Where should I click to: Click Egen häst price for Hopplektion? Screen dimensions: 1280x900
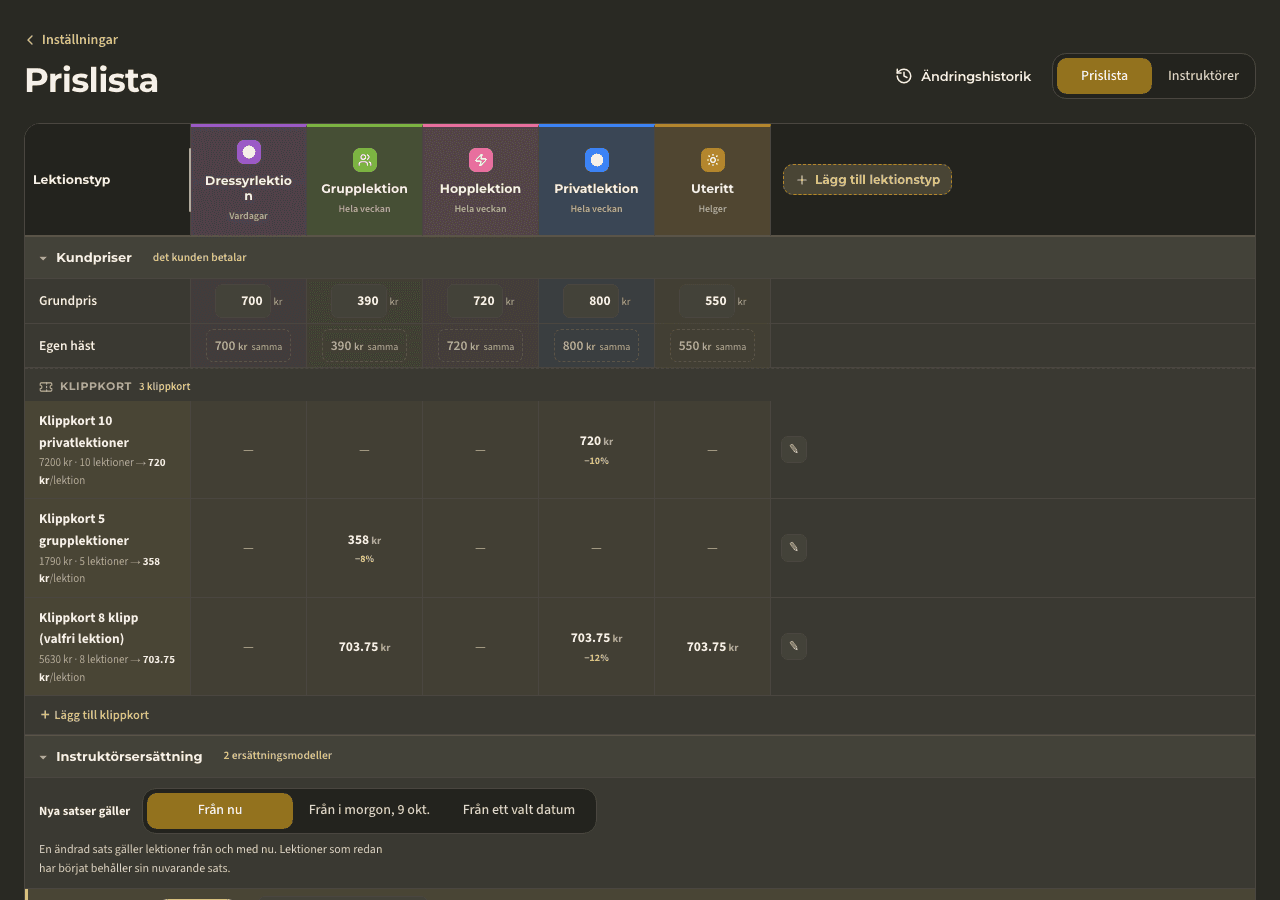[x=481, y=346]
